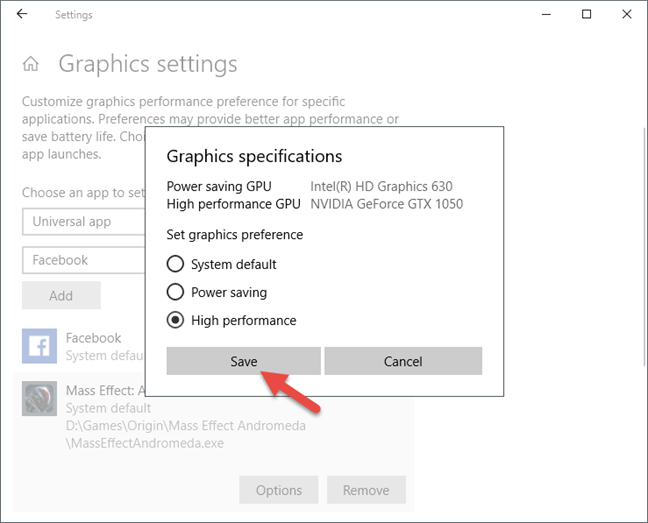
Task: Maximize the Settings window
Action: pos(586,14)
